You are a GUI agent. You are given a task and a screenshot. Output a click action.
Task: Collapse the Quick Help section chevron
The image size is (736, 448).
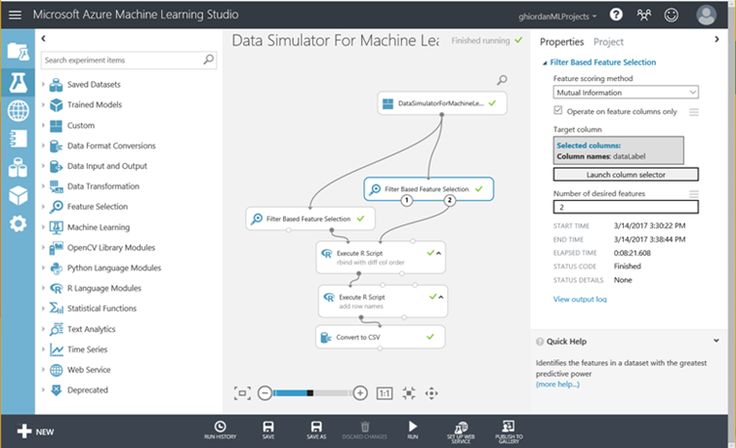716,340
